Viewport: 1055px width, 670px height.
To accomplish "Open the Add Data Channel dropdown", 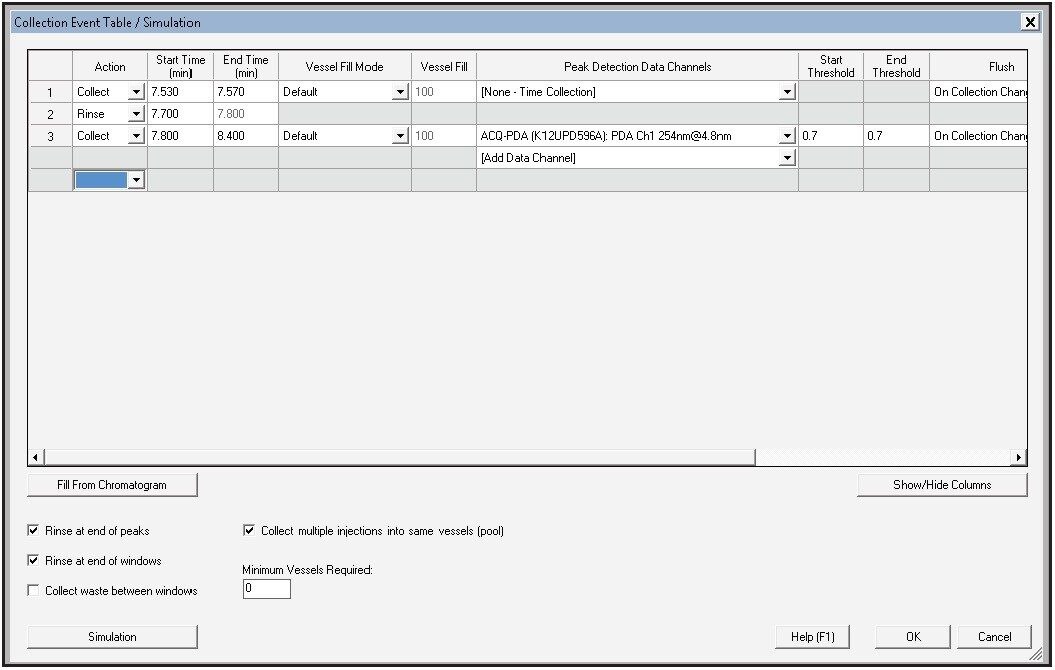I will [x=787, y=158].
